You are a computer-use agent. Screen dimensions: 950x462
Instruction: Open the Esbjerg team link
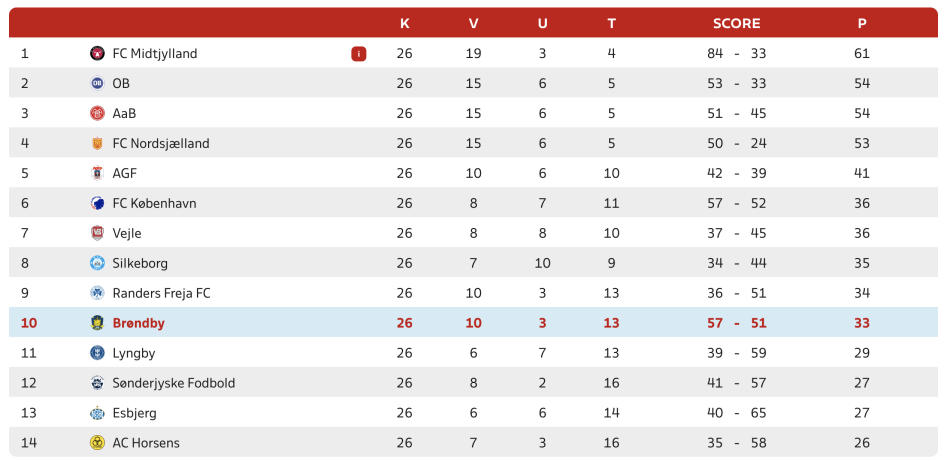click(x=135, y=414)
